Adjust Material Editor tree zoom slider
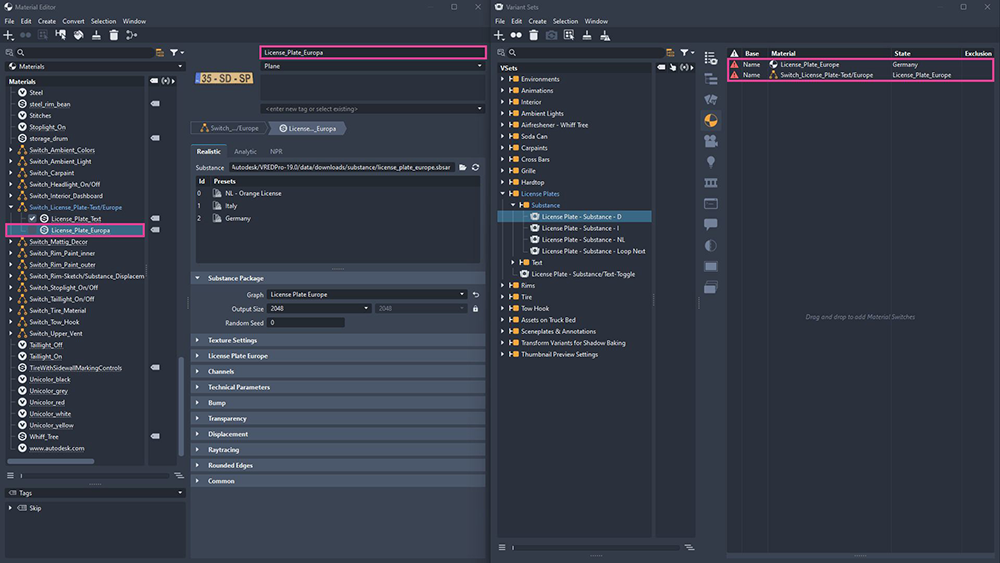This screenshot has height=563, width=1000. point(94,476)
